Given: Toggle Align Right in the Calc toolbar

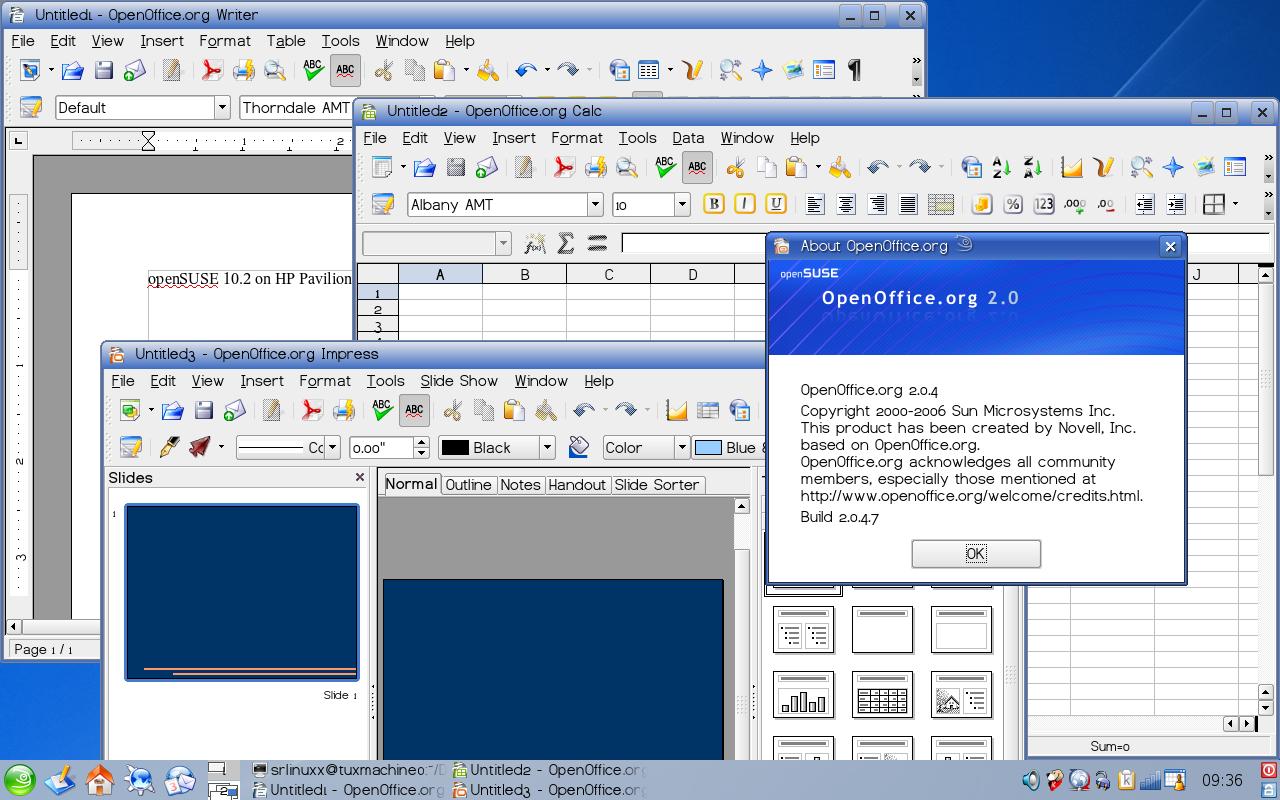Looking at the screenshot, I should pyautogui.click(x=877, y=204).
